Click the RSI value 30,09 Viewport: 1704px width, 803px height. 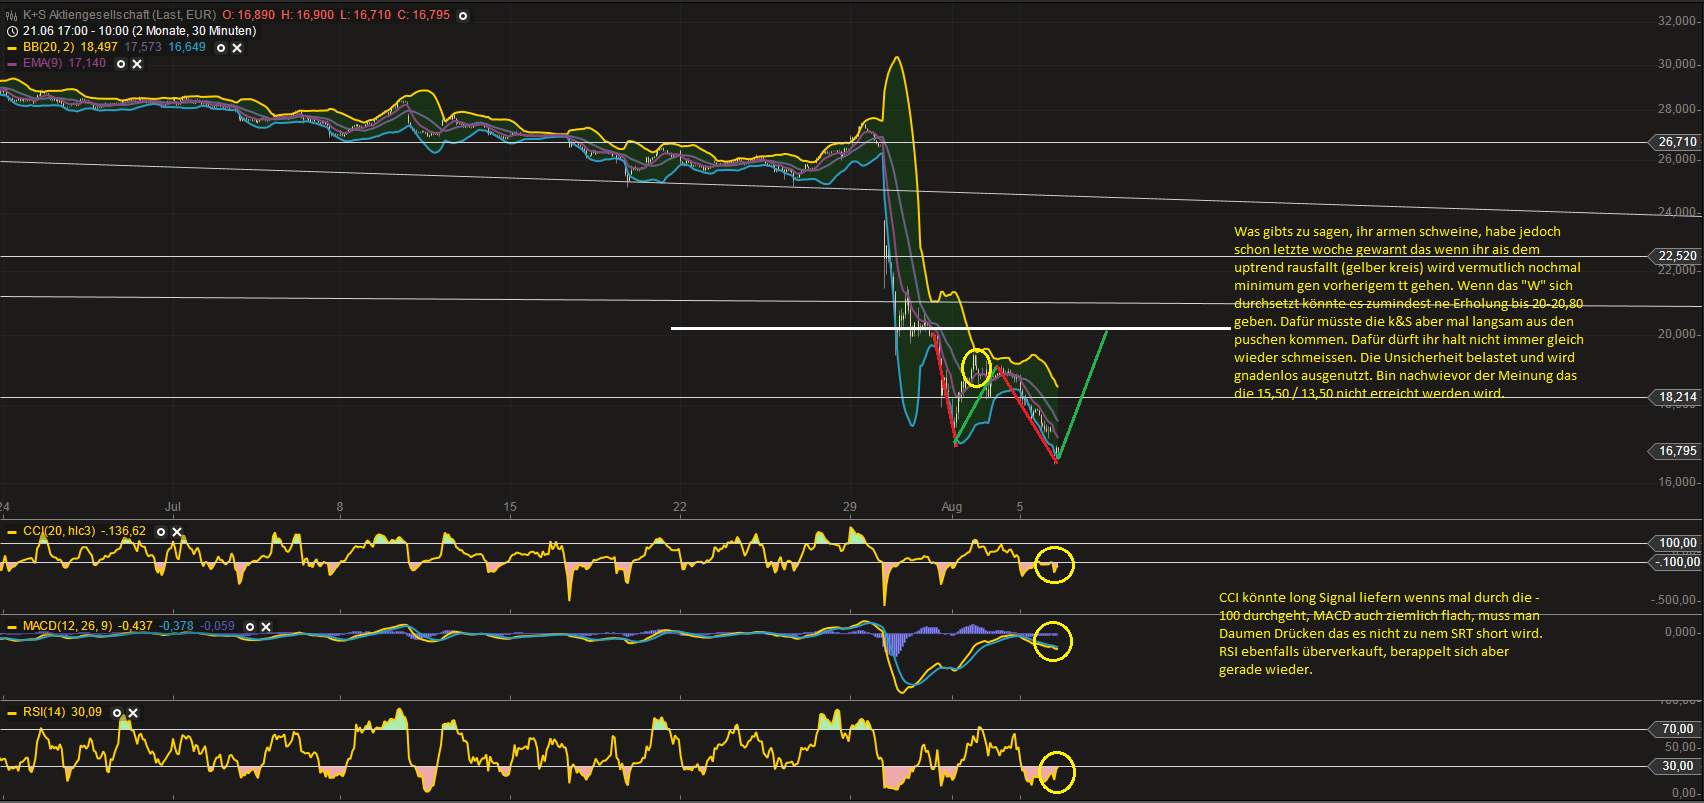click(86, 712)
